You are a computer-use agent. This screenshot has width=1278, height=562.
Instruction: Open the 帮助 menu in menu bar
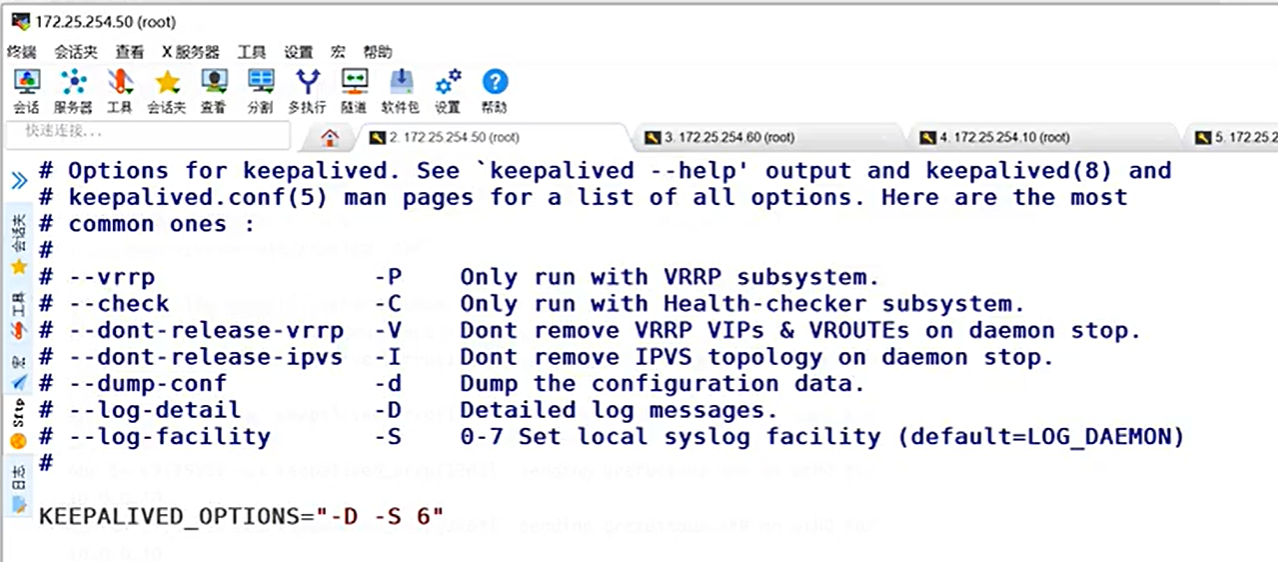coord(377,52)
